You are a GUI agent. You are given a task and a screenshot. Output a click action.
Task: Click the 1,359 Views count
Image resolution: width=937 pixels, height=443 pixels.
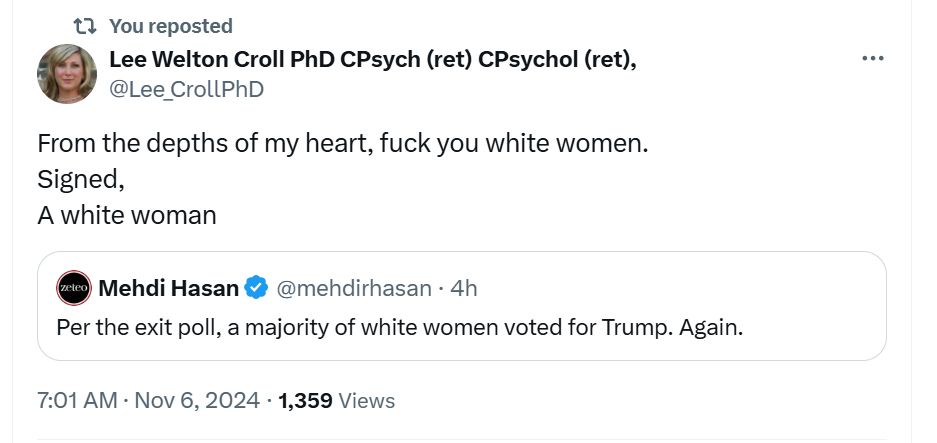click(305, 401)
